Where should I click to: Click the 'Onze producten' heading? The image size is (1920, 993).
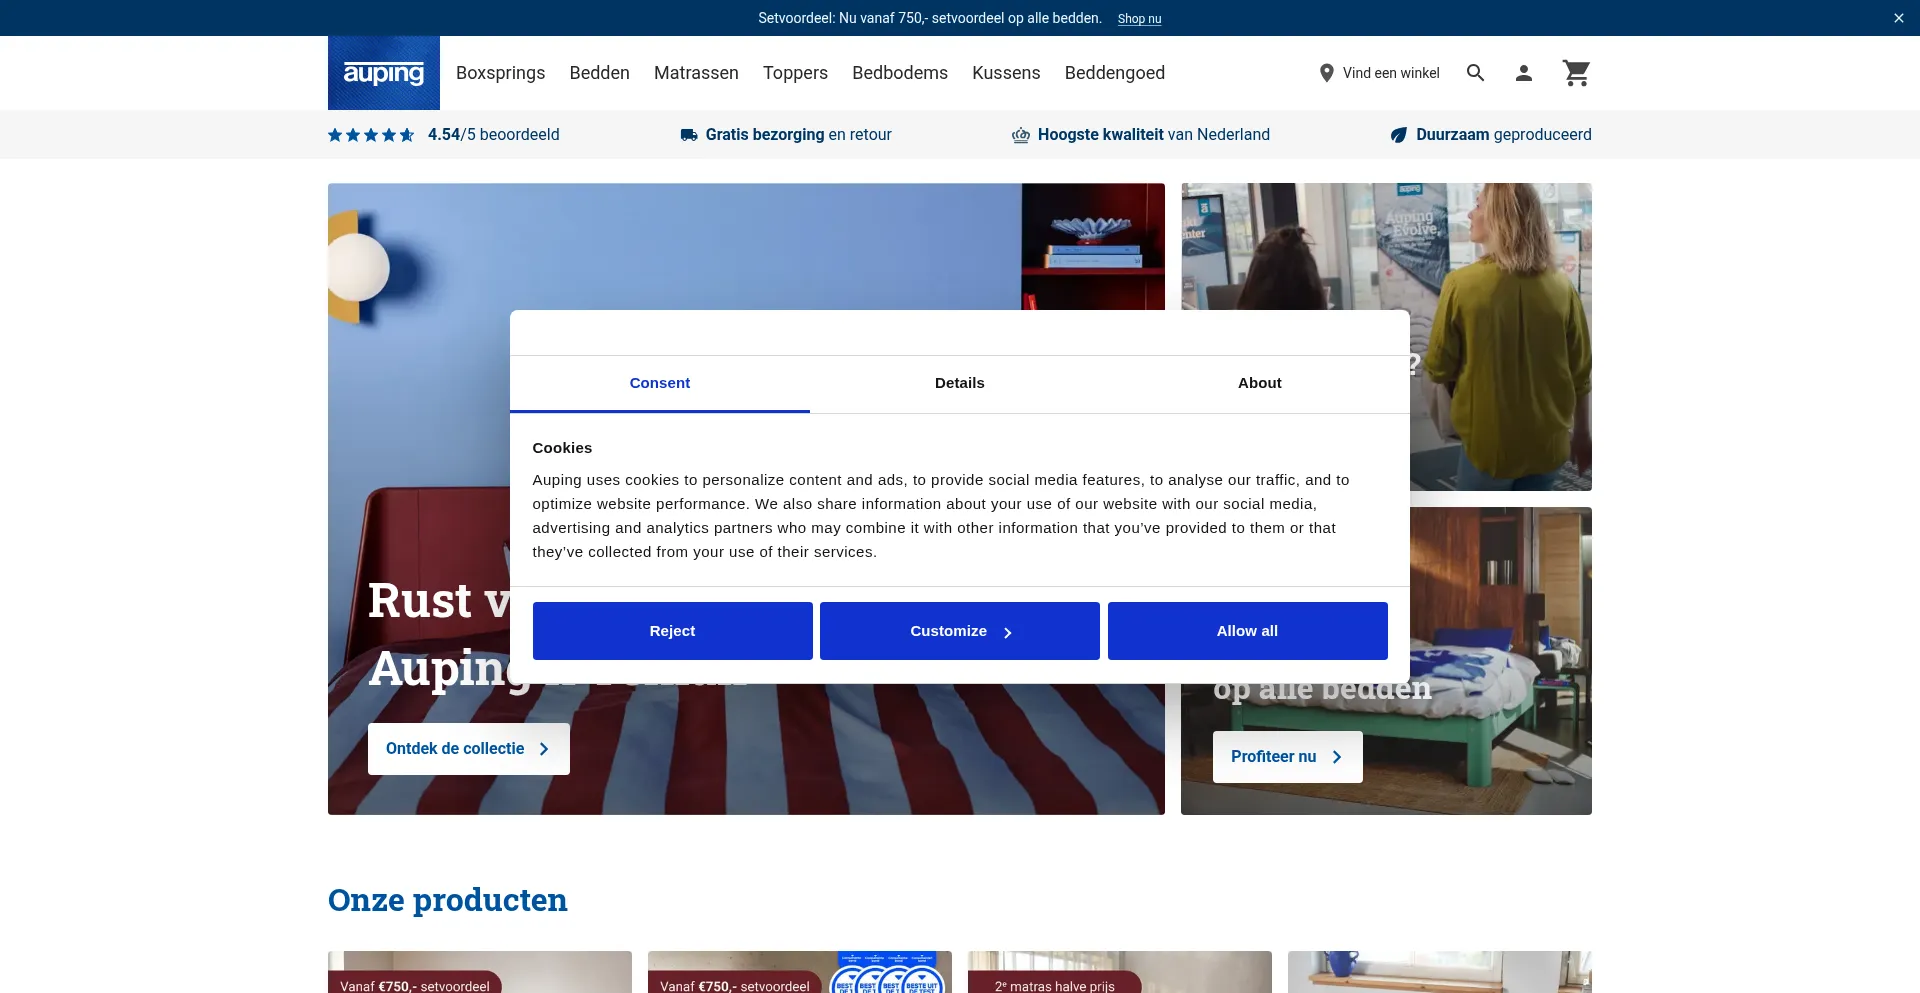pos(448,900)
